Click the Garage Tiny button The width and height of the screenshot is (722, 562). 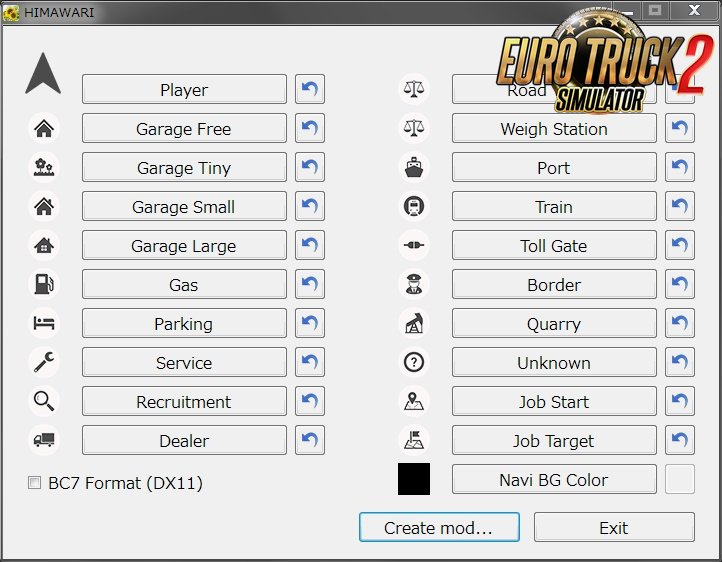[184, 167]
